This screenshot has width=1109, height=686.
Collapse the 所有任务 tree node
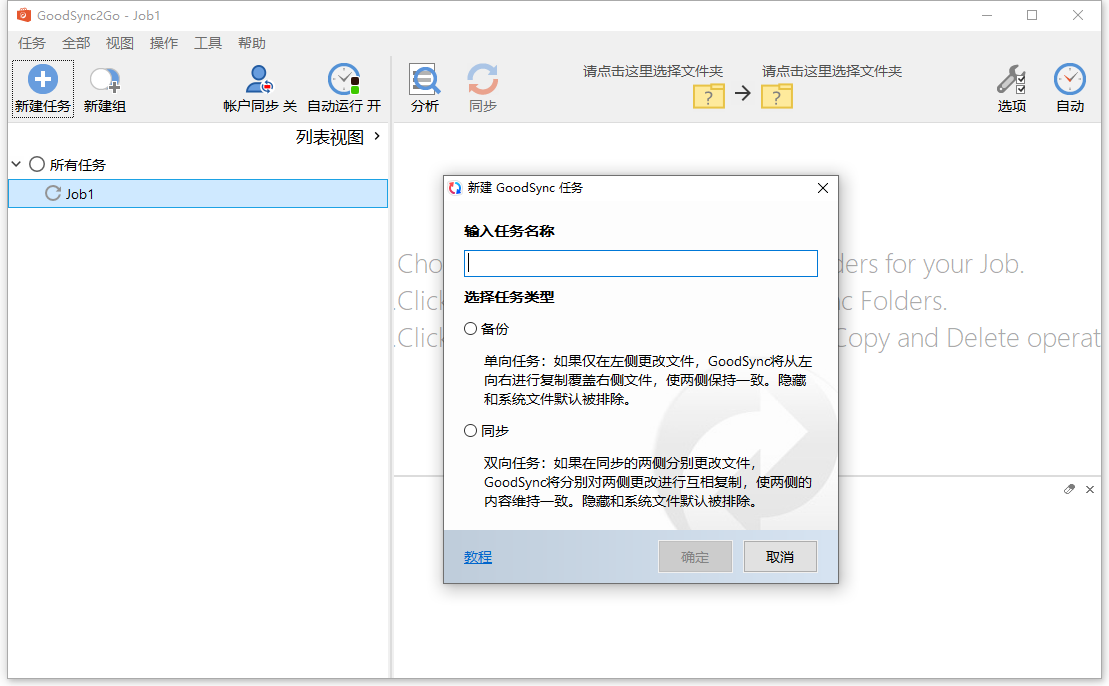15,164
